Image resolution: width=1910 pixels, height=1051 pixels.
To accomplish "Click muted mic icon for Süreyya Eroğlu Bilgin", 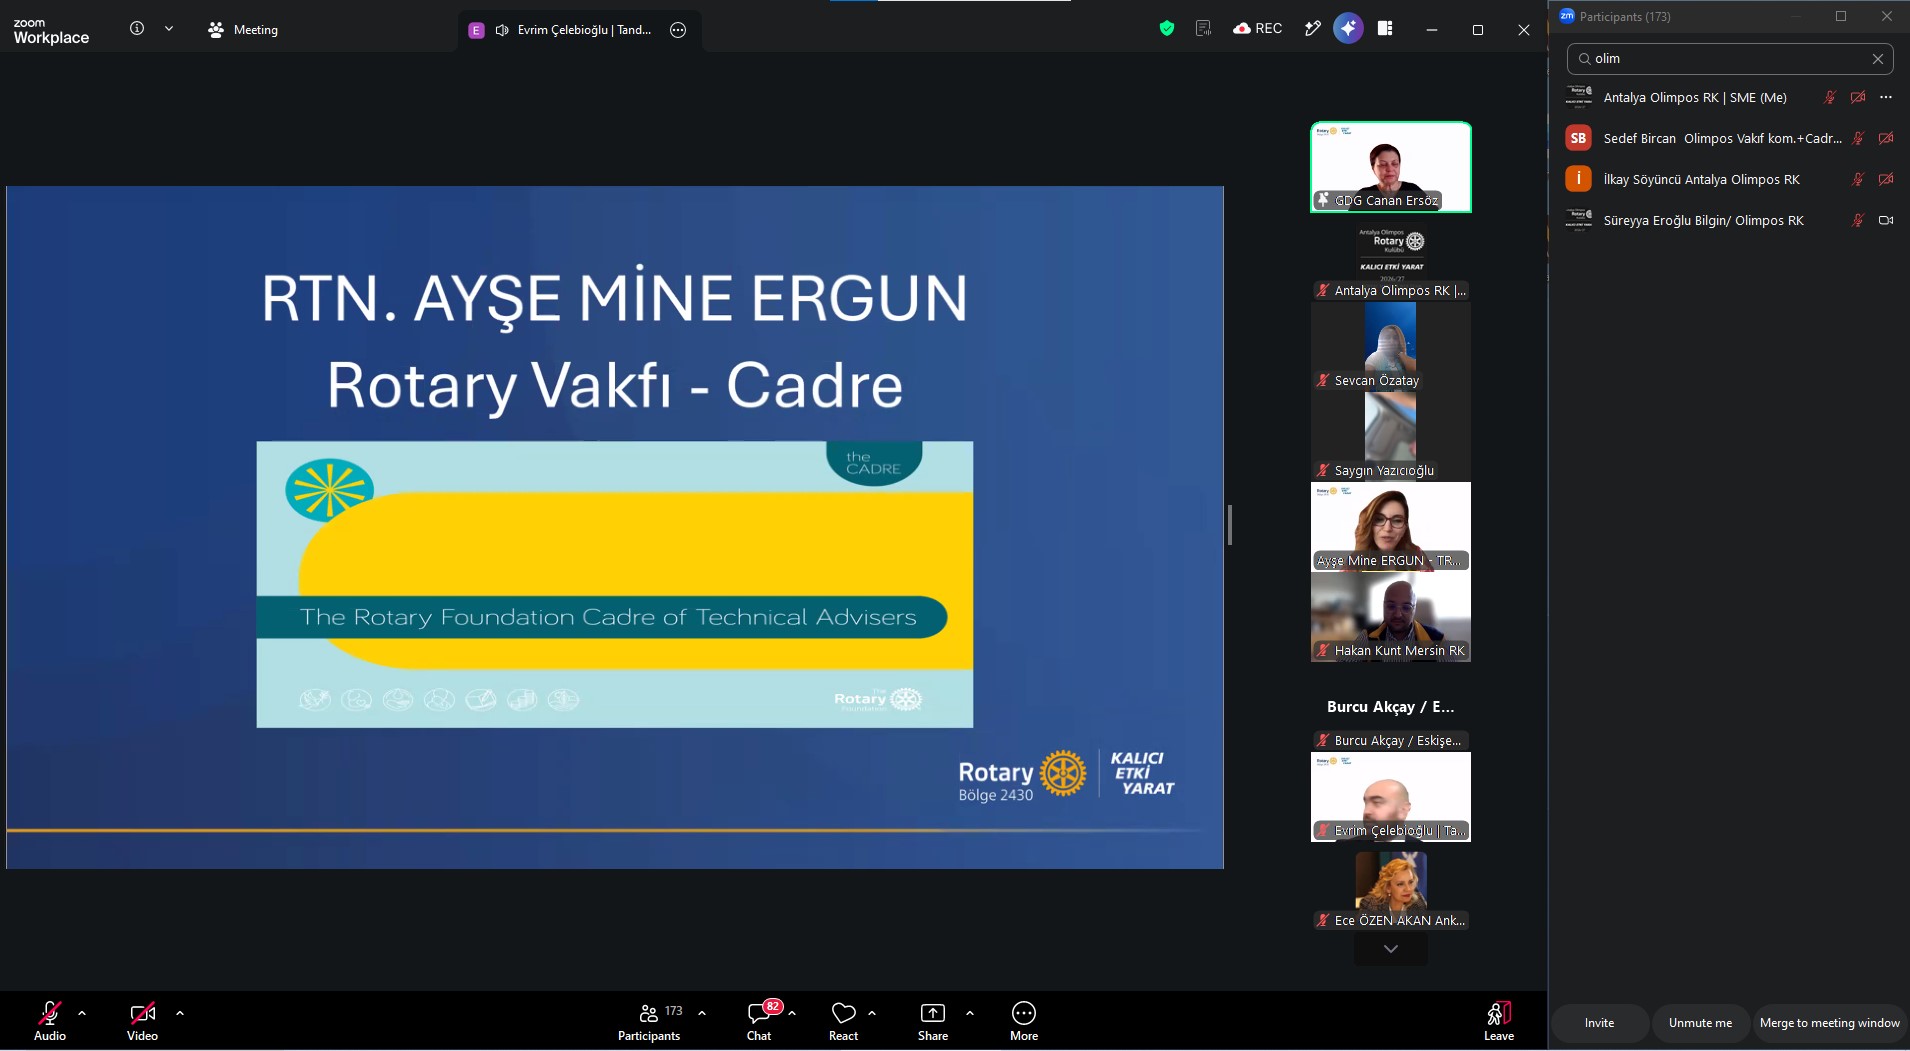I will [1858, 221].
